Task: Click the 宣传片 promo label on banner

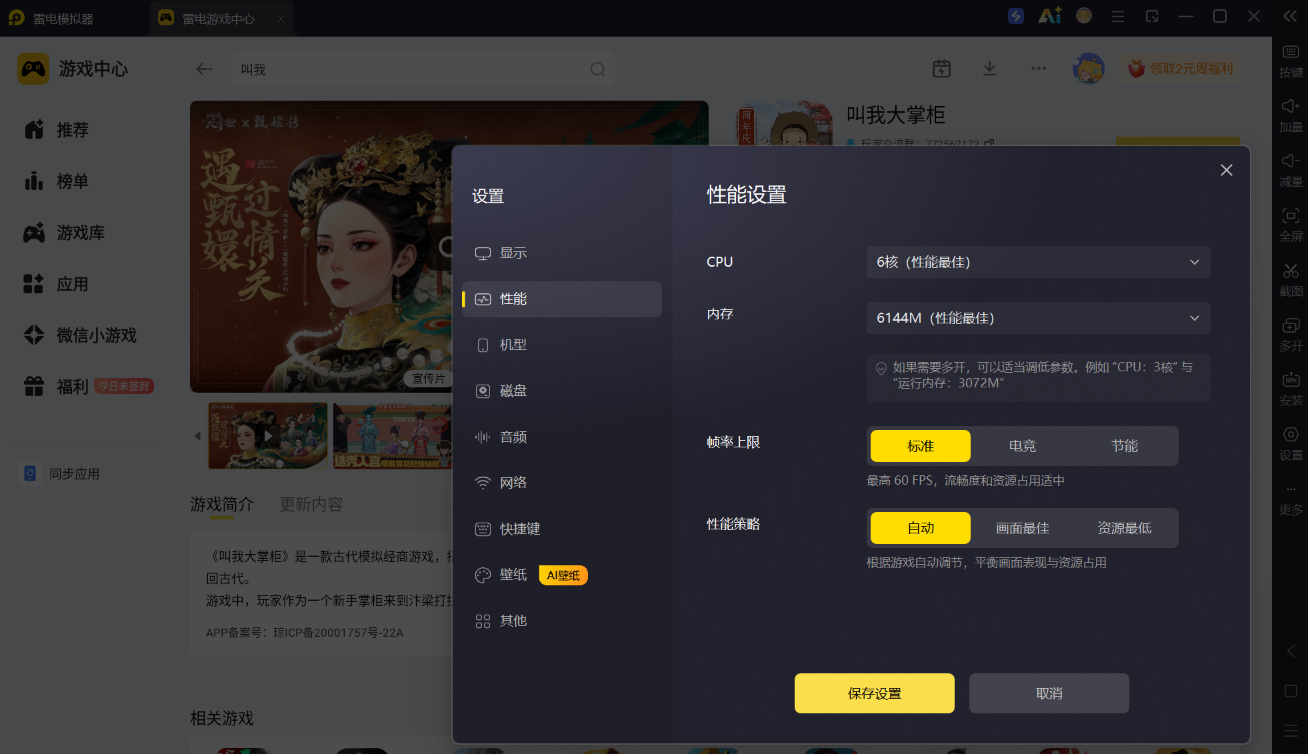Action: 429,379
